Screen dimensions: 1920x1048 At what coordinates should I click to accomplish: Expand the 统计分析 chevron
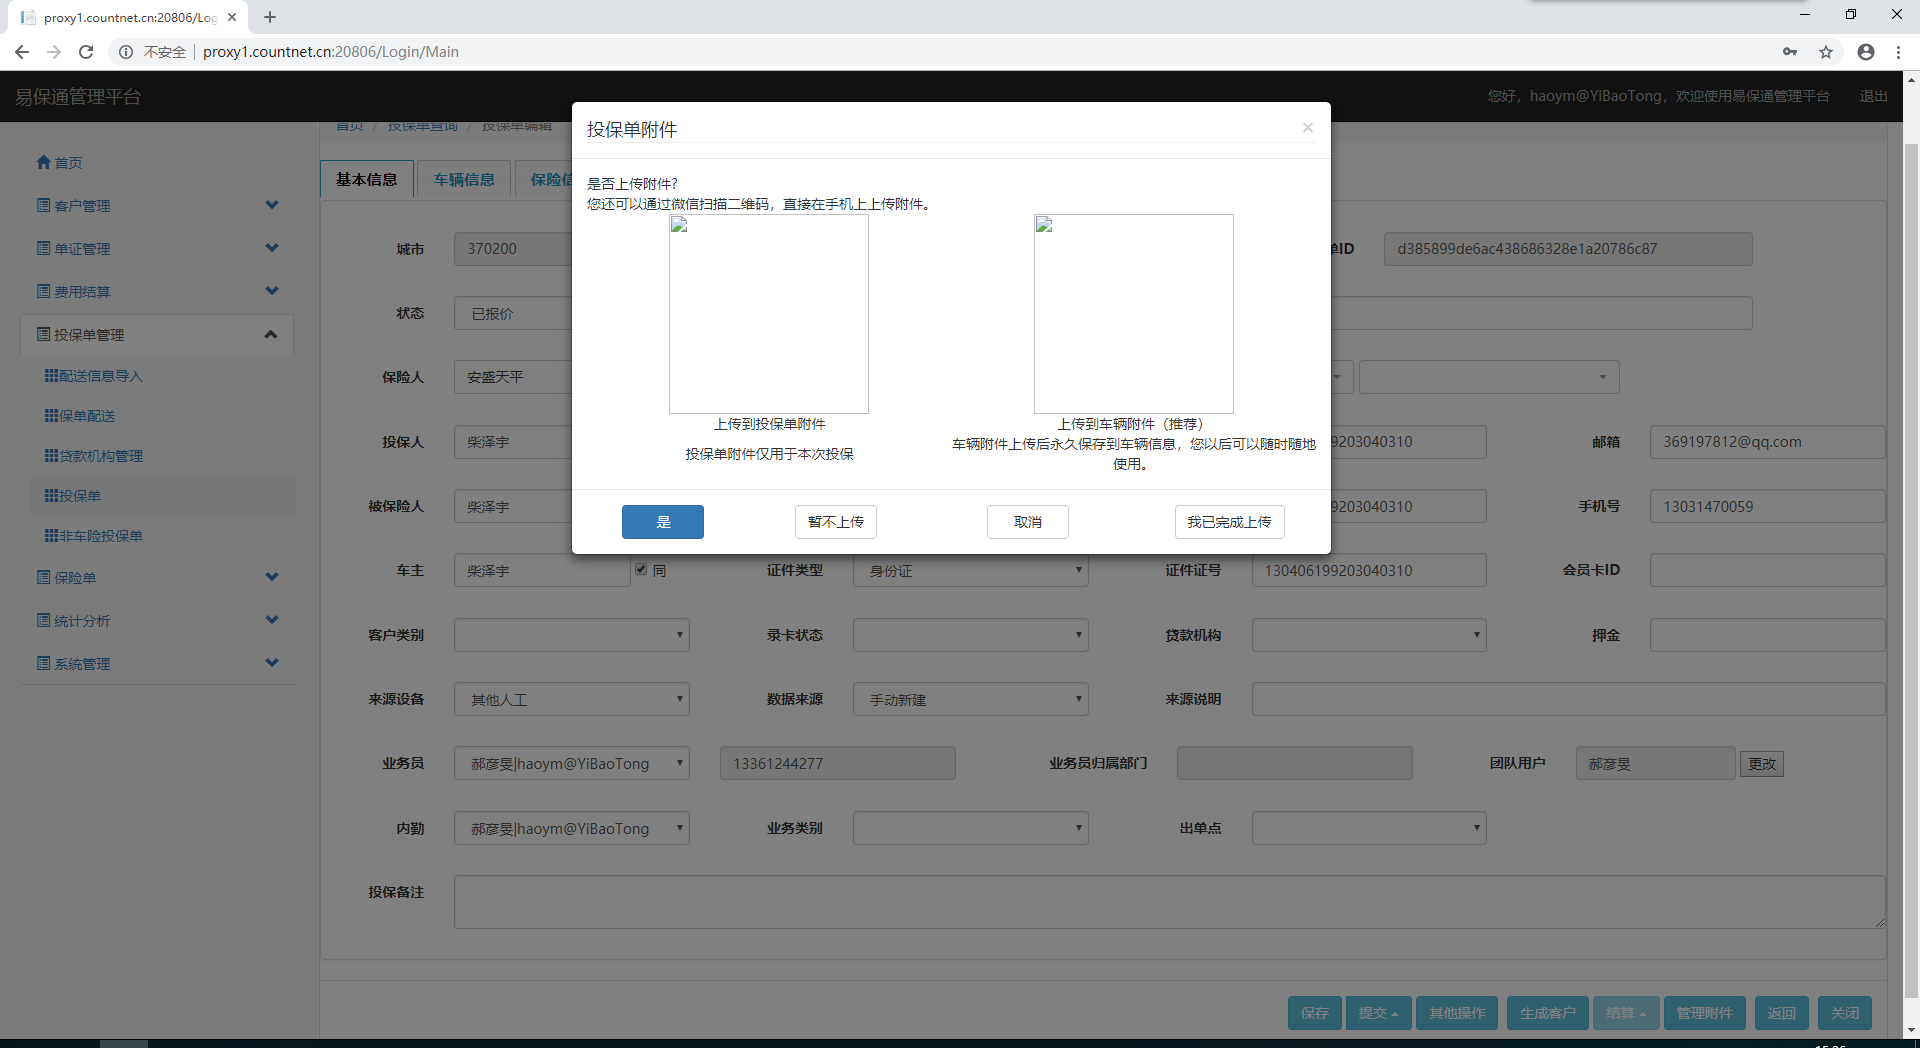click(x=272, y=620)
